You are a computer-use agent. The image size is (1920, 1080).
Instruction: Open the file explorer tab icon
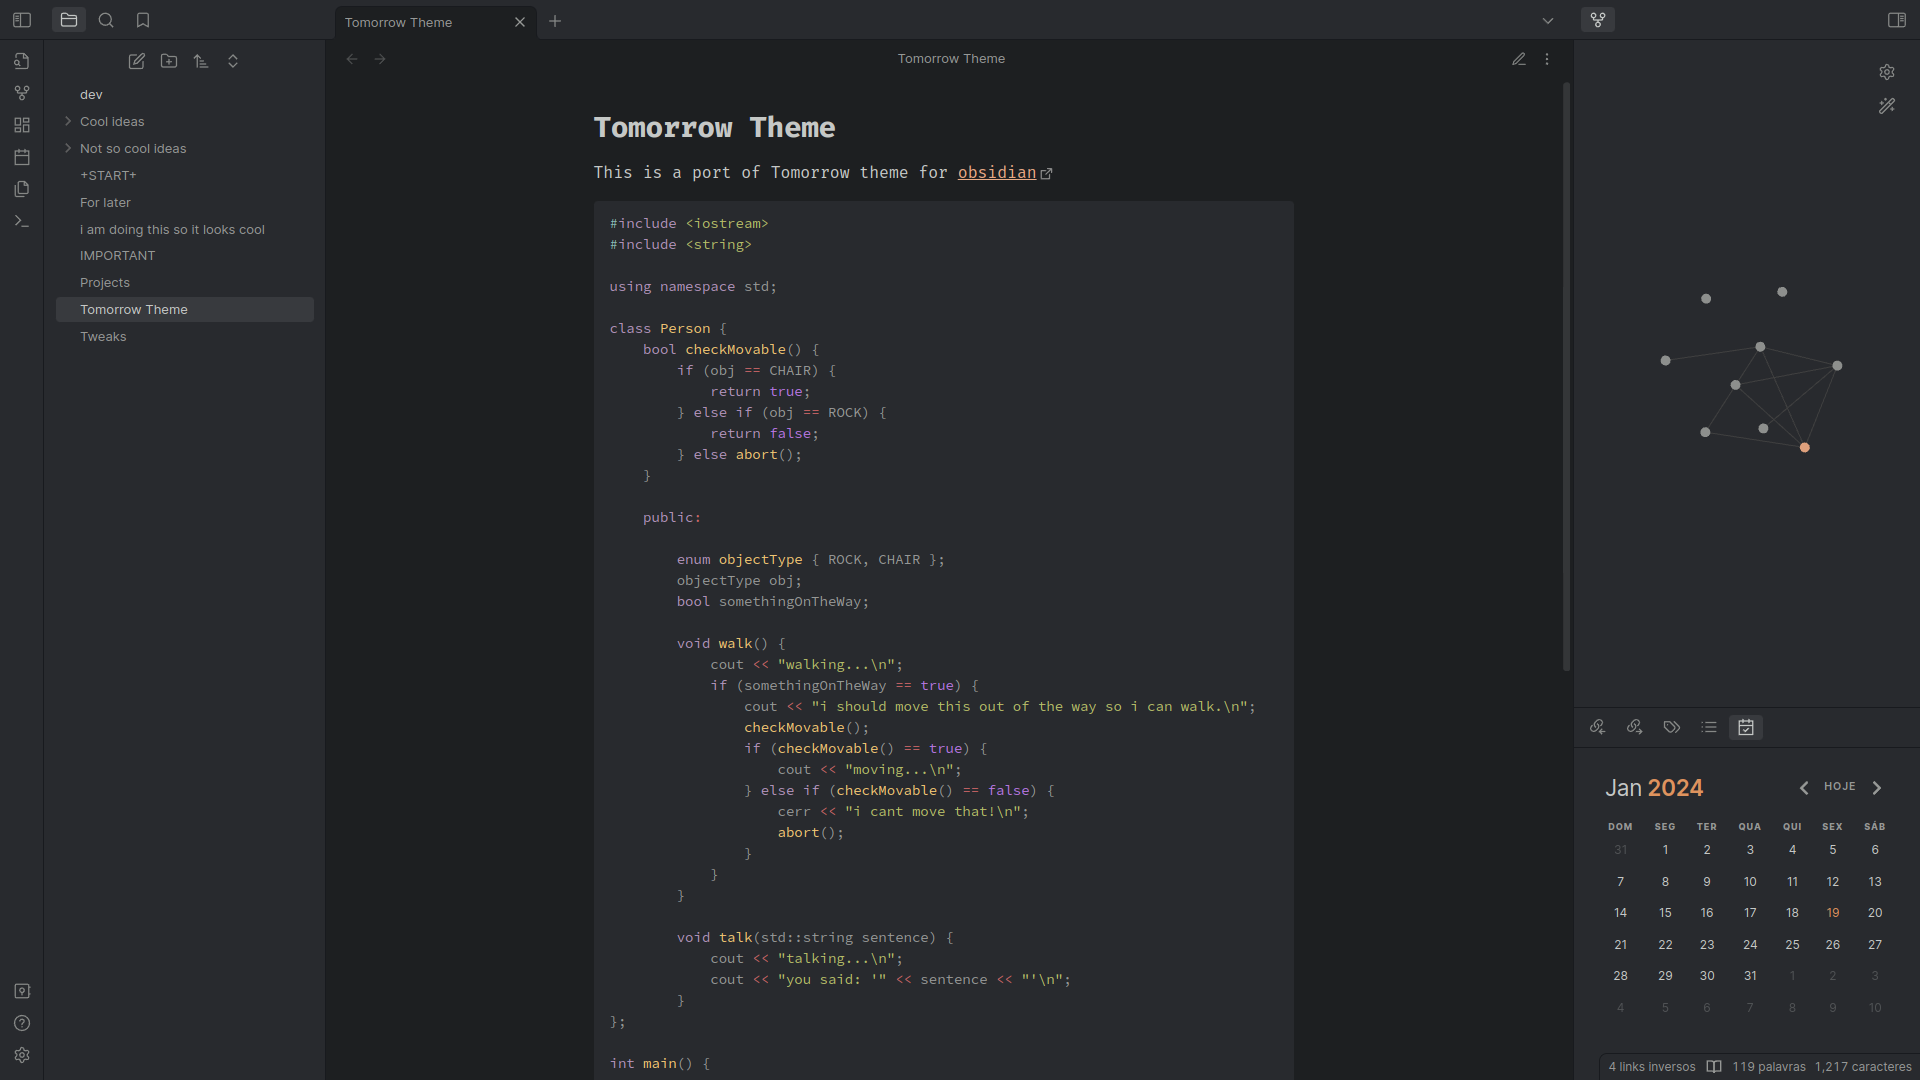(x=69, y=20)
